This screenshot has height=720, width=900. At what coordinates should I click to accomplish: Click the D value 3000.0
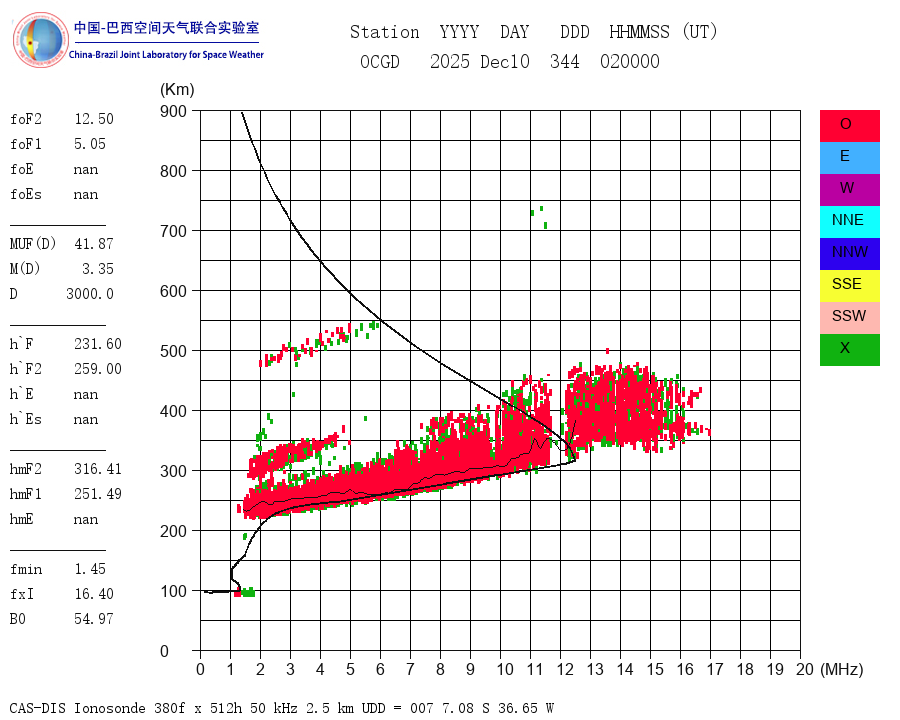click(90, 294)
